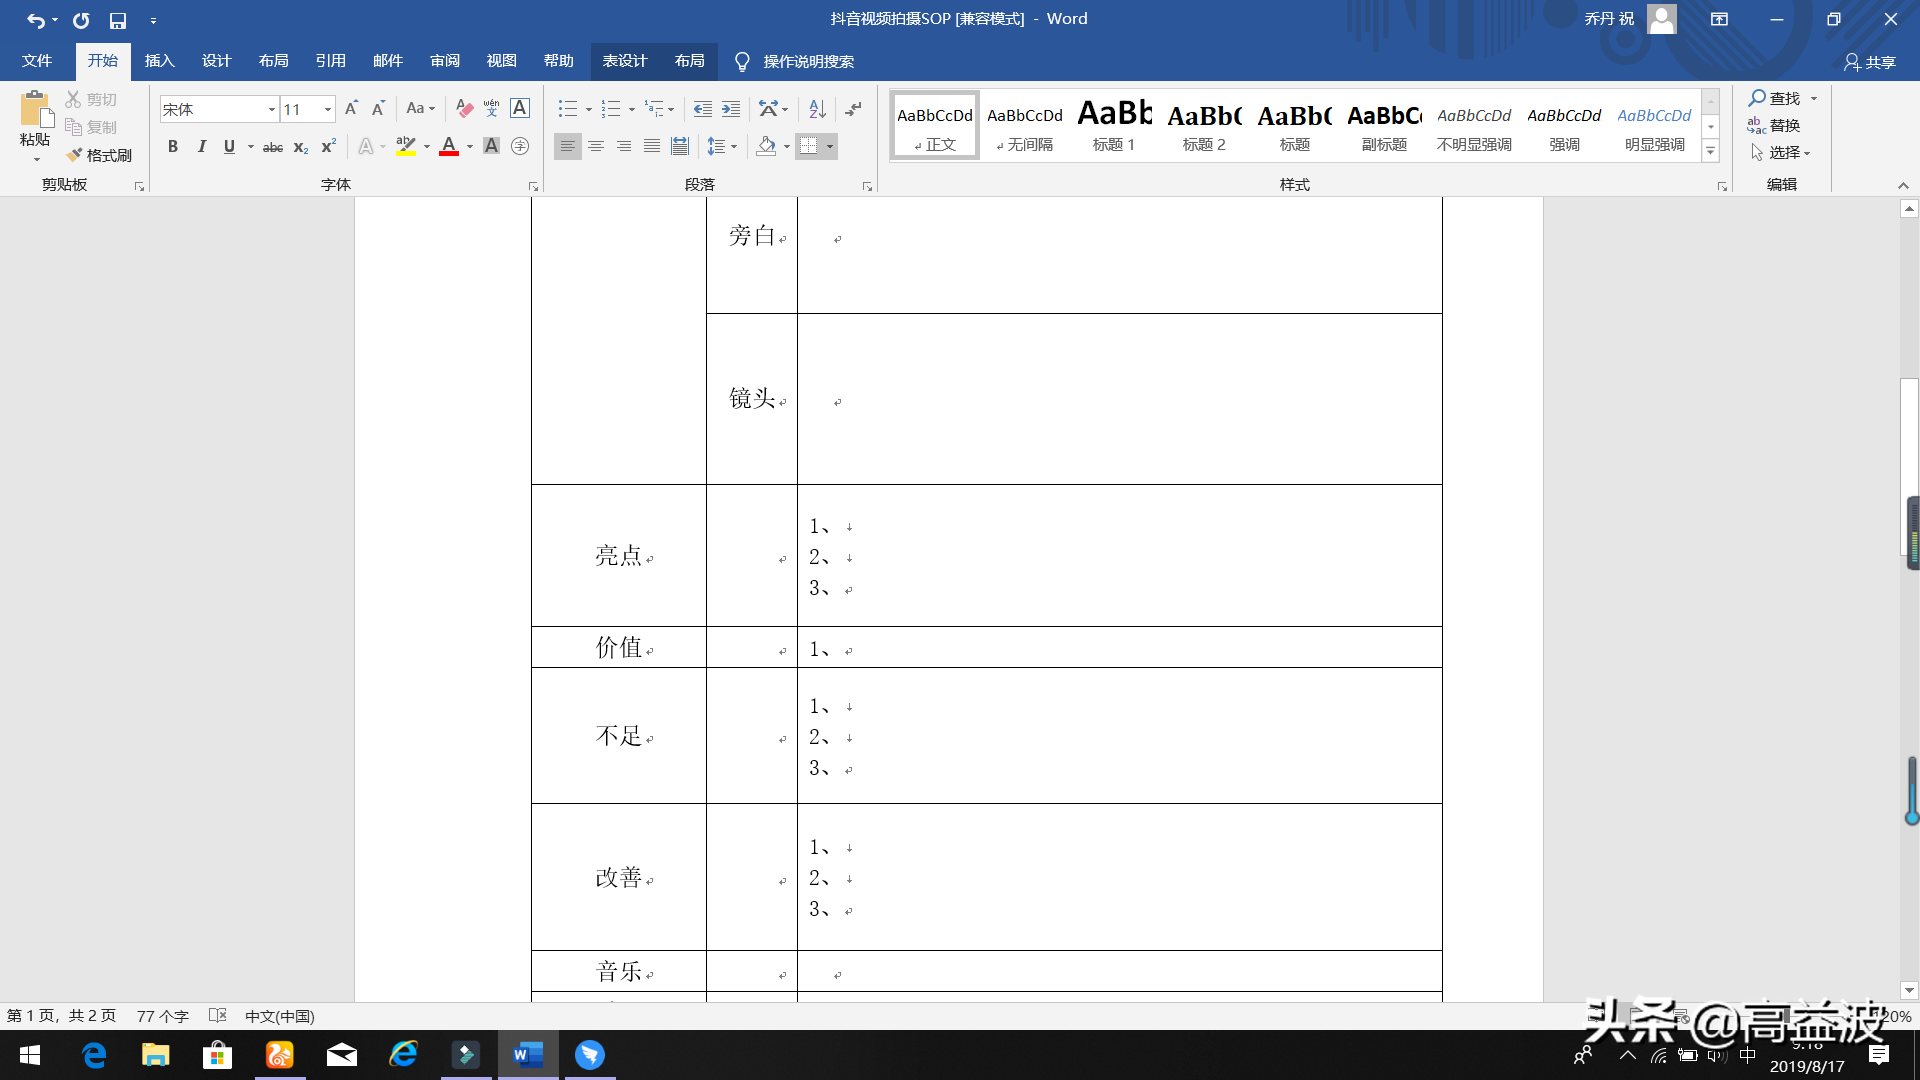Apply the 标题 1 style
Image resolution: width=1920 pixels, height=1080 pixels.
[1113, 125]
